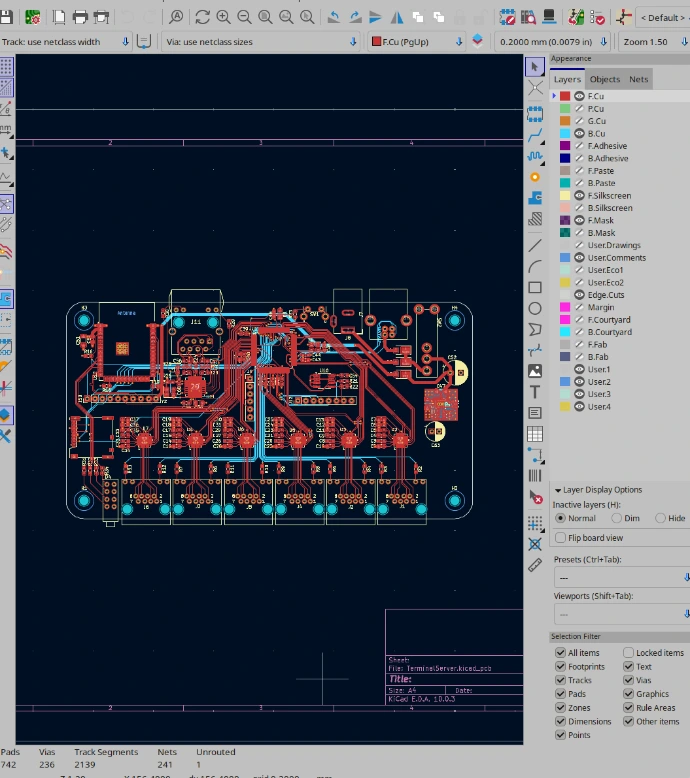
Task: Click the F.Cu red color swatch
Action: tap(565, 96)
